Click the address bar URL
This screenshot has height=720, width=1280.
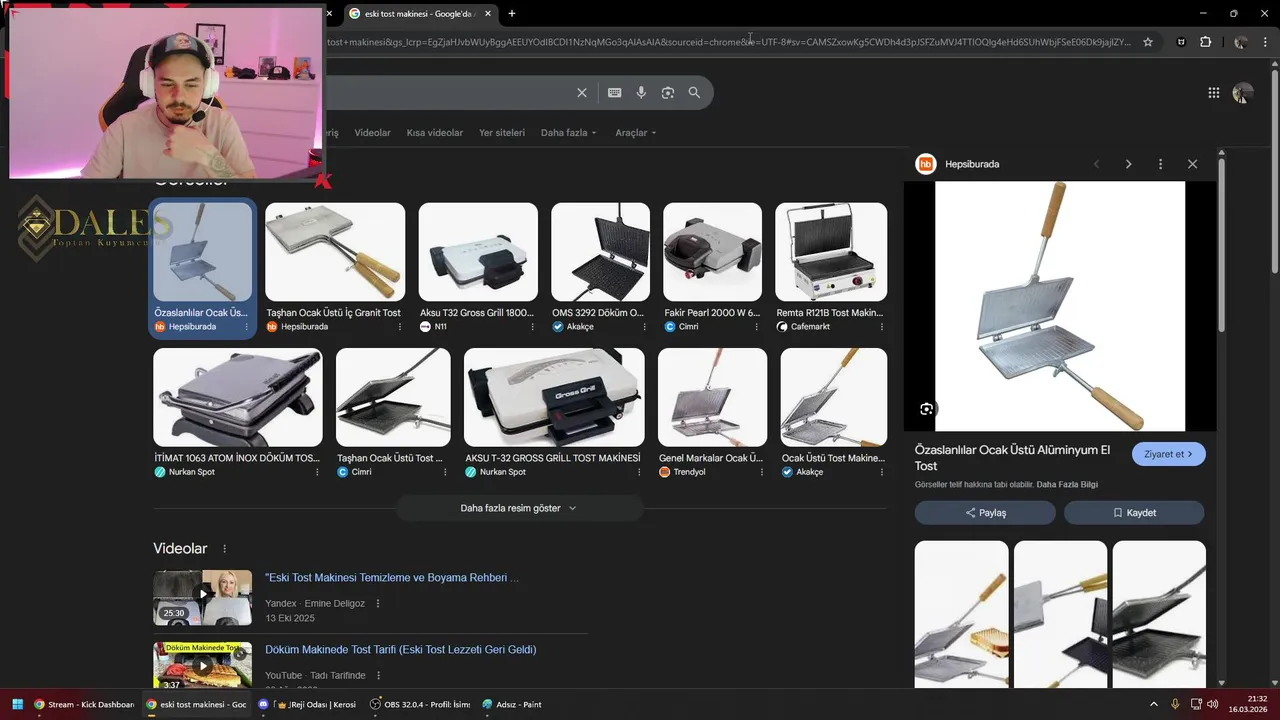click(730, 42)
